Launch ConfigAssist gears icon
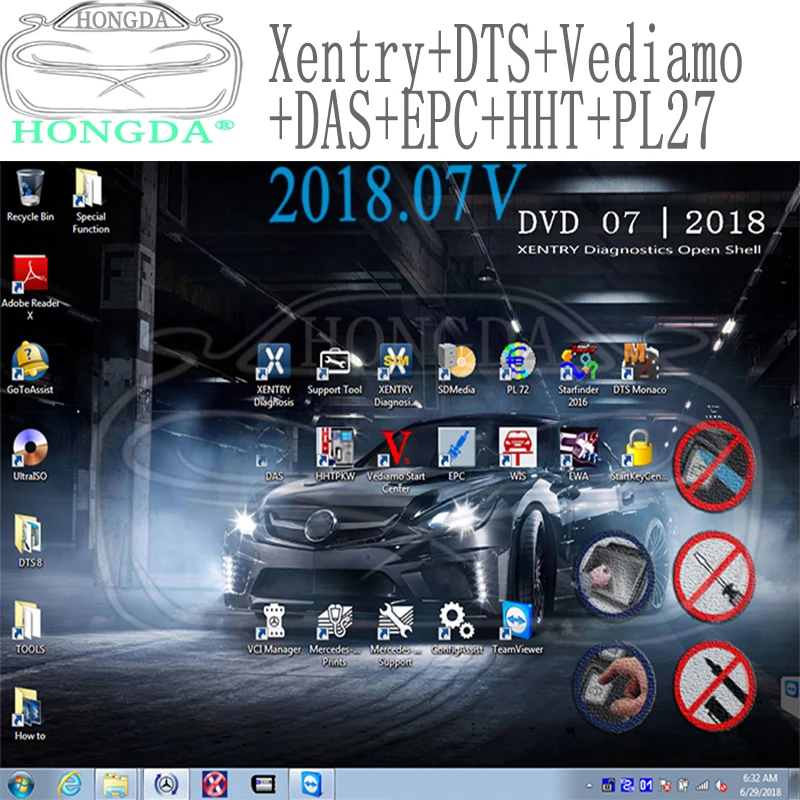Screen dimensions: 800x800 (457, 629)
